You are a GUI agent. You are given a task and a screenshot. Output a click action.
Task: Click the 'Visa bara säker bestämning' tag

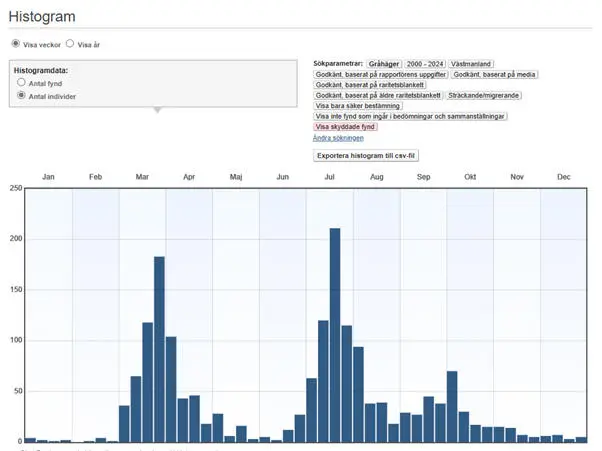pos(357,105)
